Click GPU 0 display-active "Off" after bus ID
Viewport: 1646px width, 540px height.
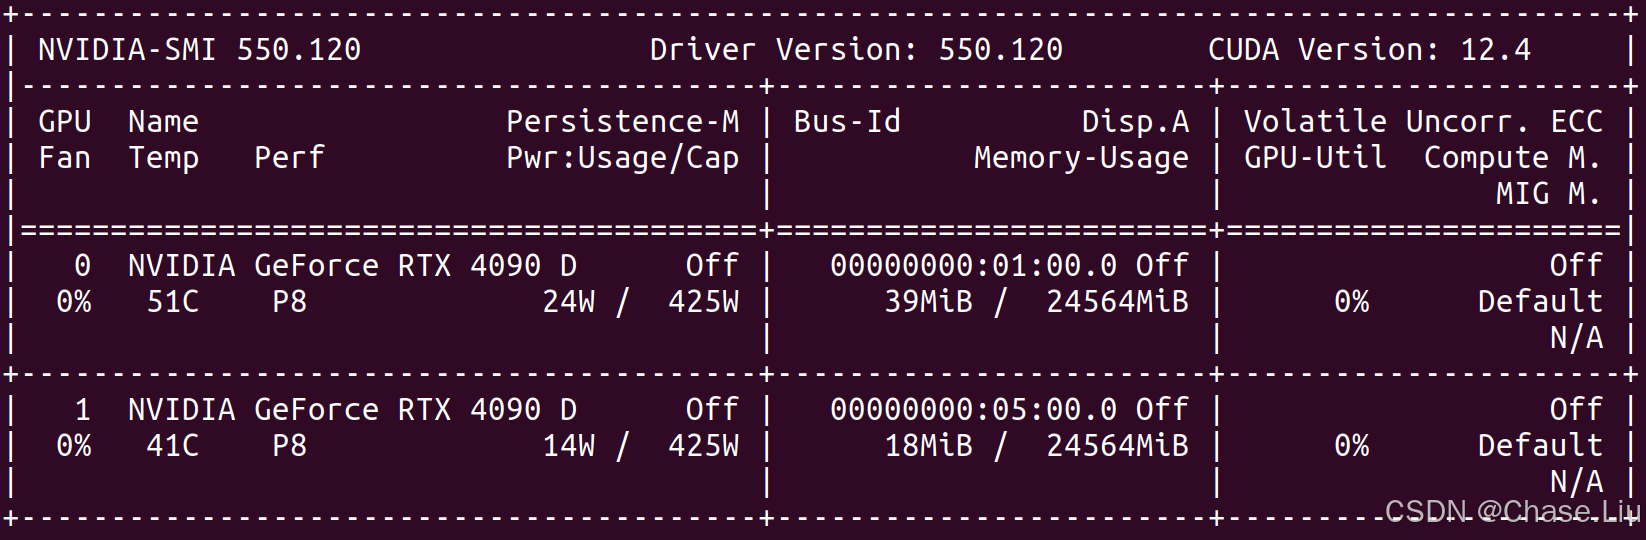(1162, 265)
